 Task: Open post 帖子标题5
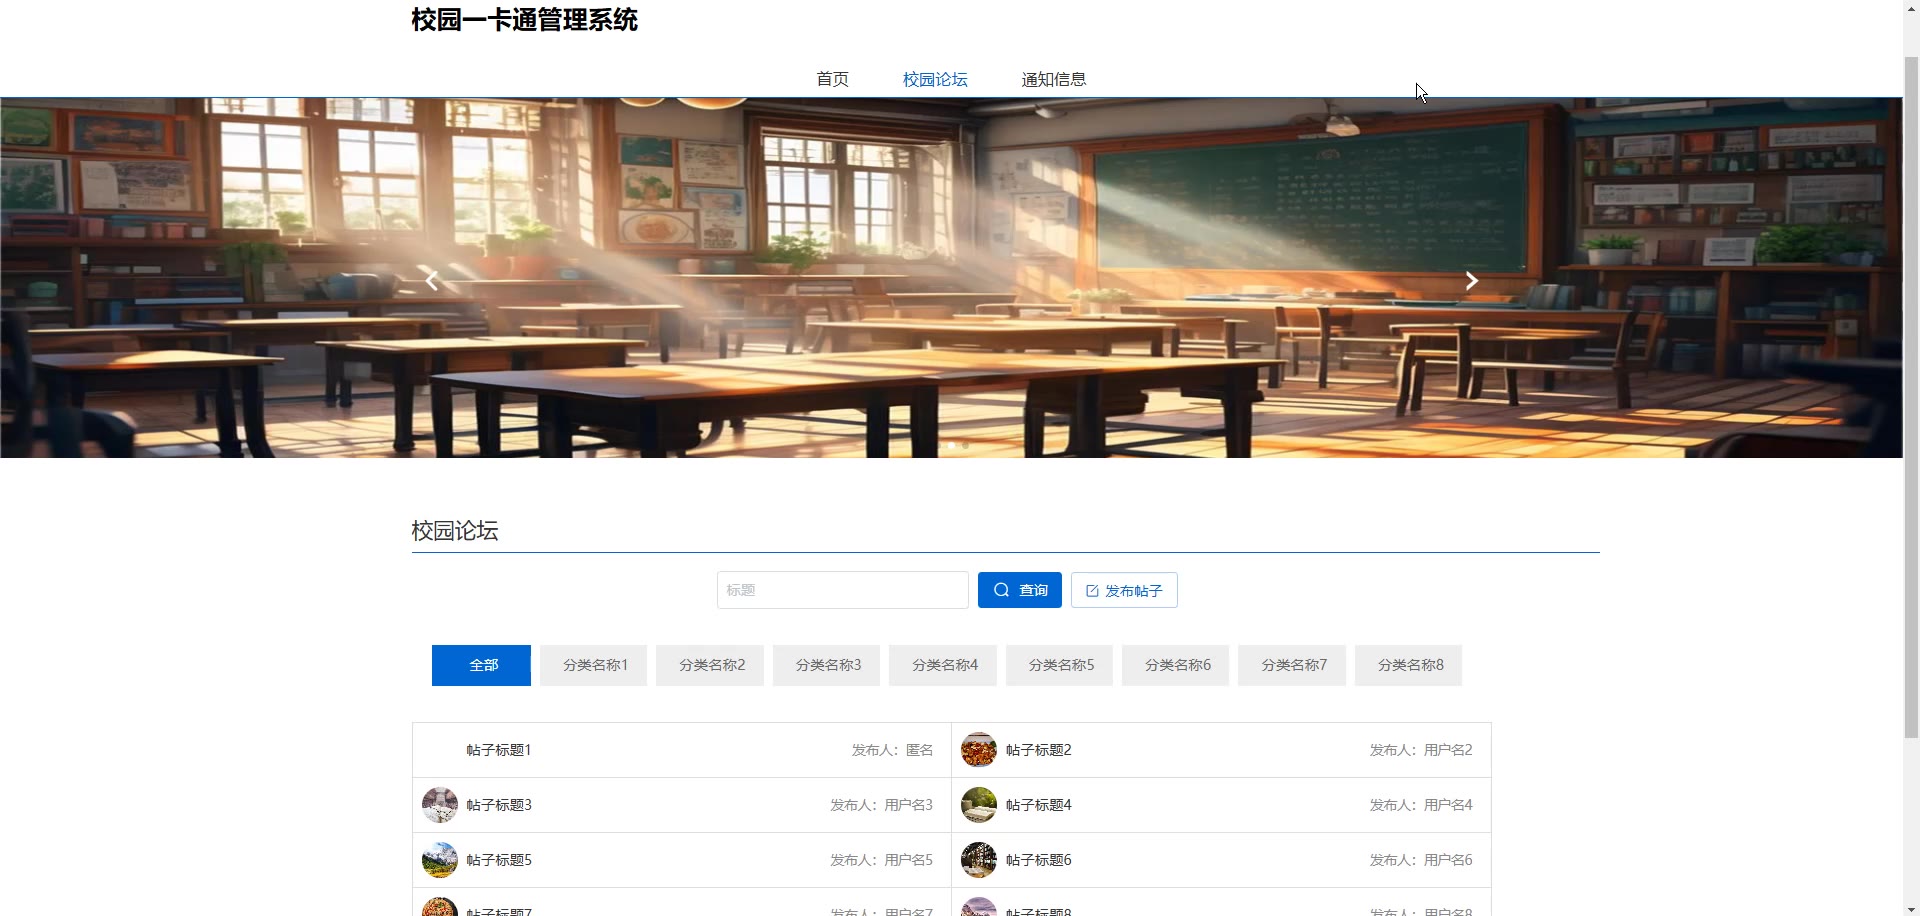[x=499, y=860]
